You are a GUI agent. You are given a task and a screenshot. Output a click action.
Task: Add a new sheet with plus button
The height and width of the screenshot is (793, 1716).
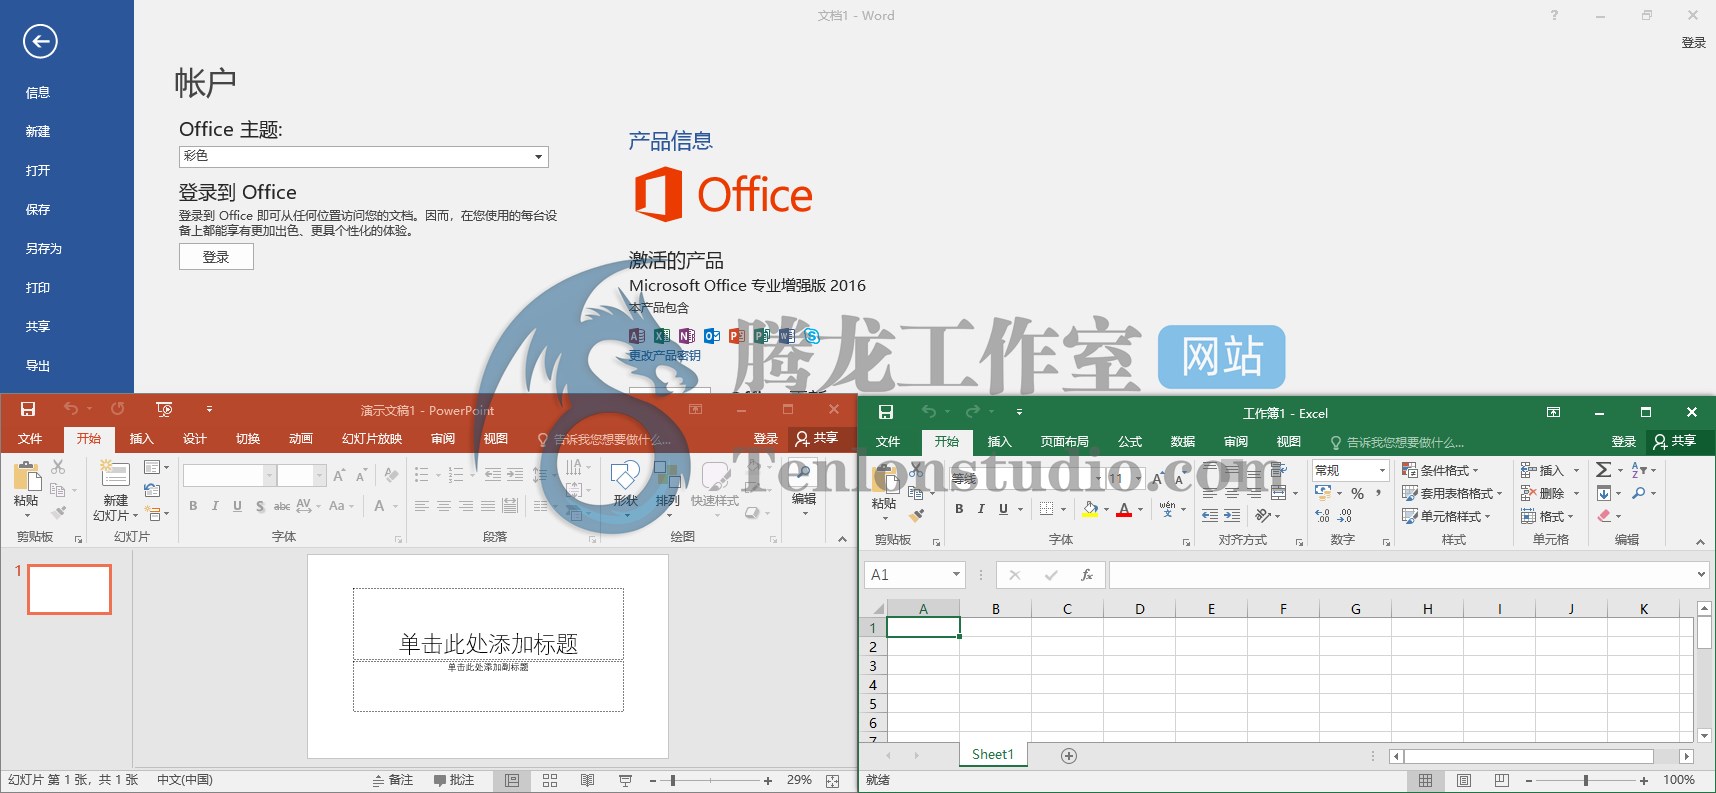coord(1069,756)
